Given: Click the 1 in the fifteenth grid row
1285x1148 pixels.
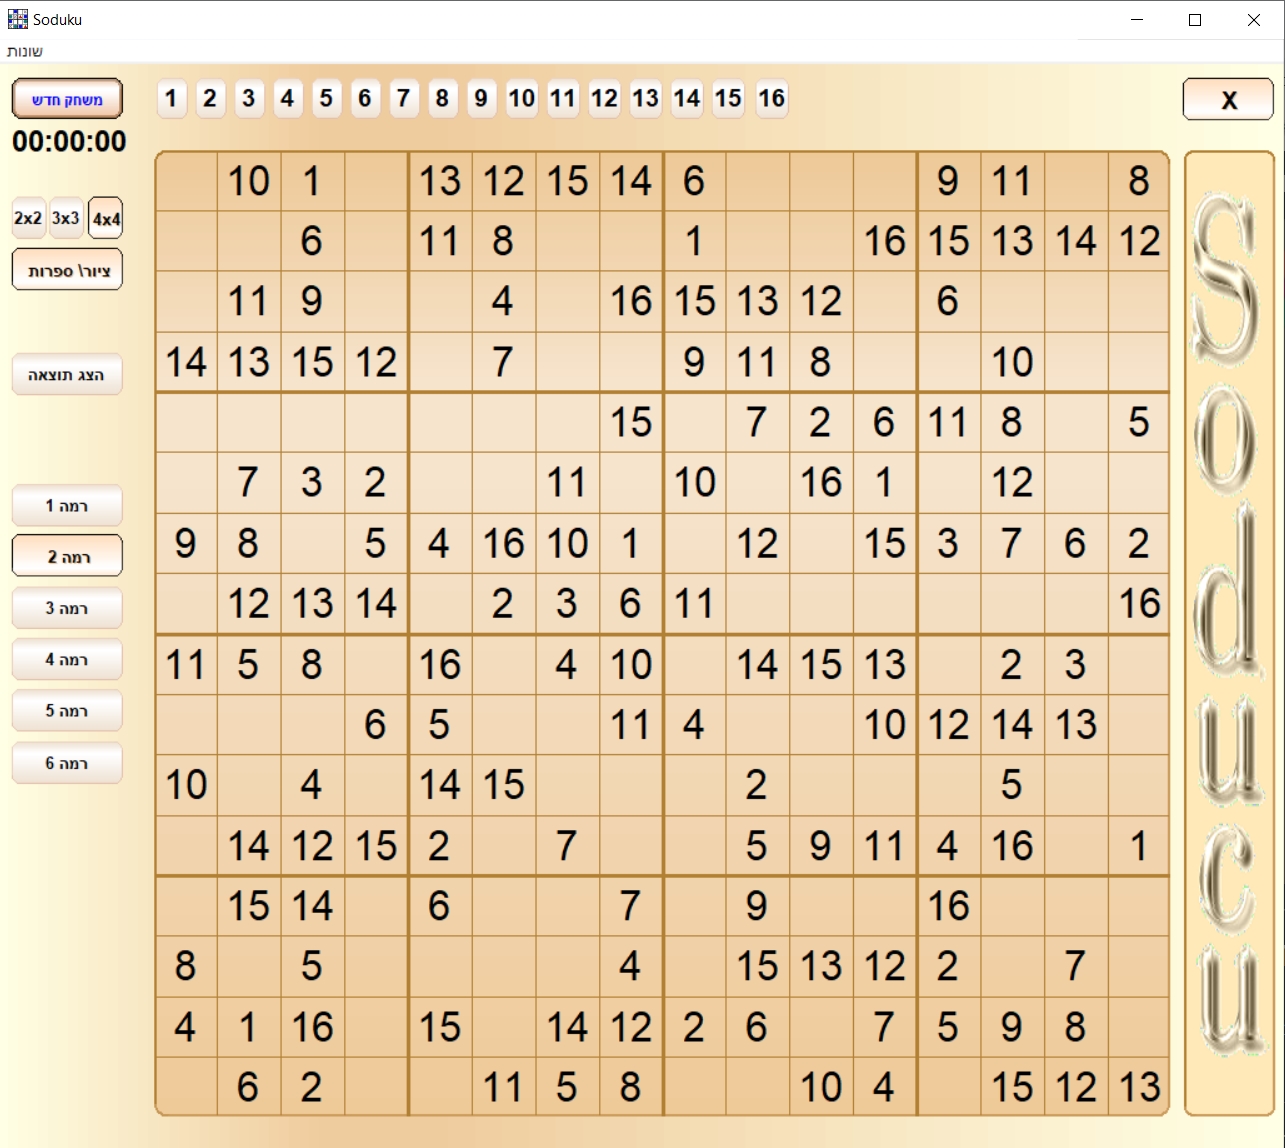Looking at the screenshot, I should click(249, 1027).
